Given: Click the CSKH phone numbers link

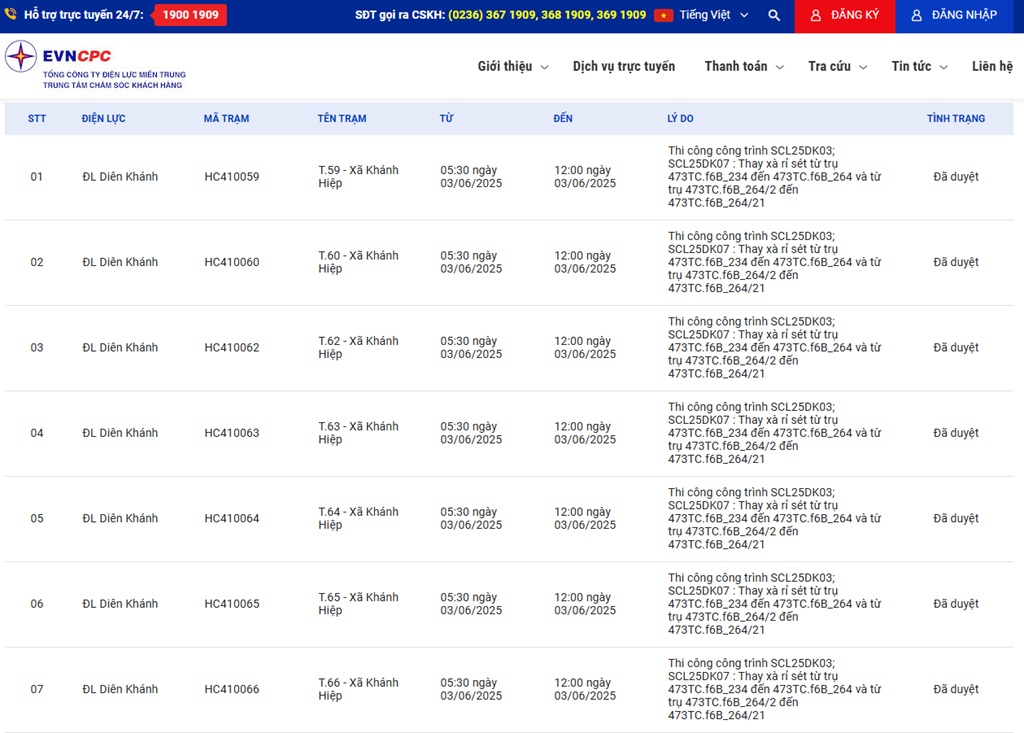Looking at the screenshot, I should [x=547, y=15].
